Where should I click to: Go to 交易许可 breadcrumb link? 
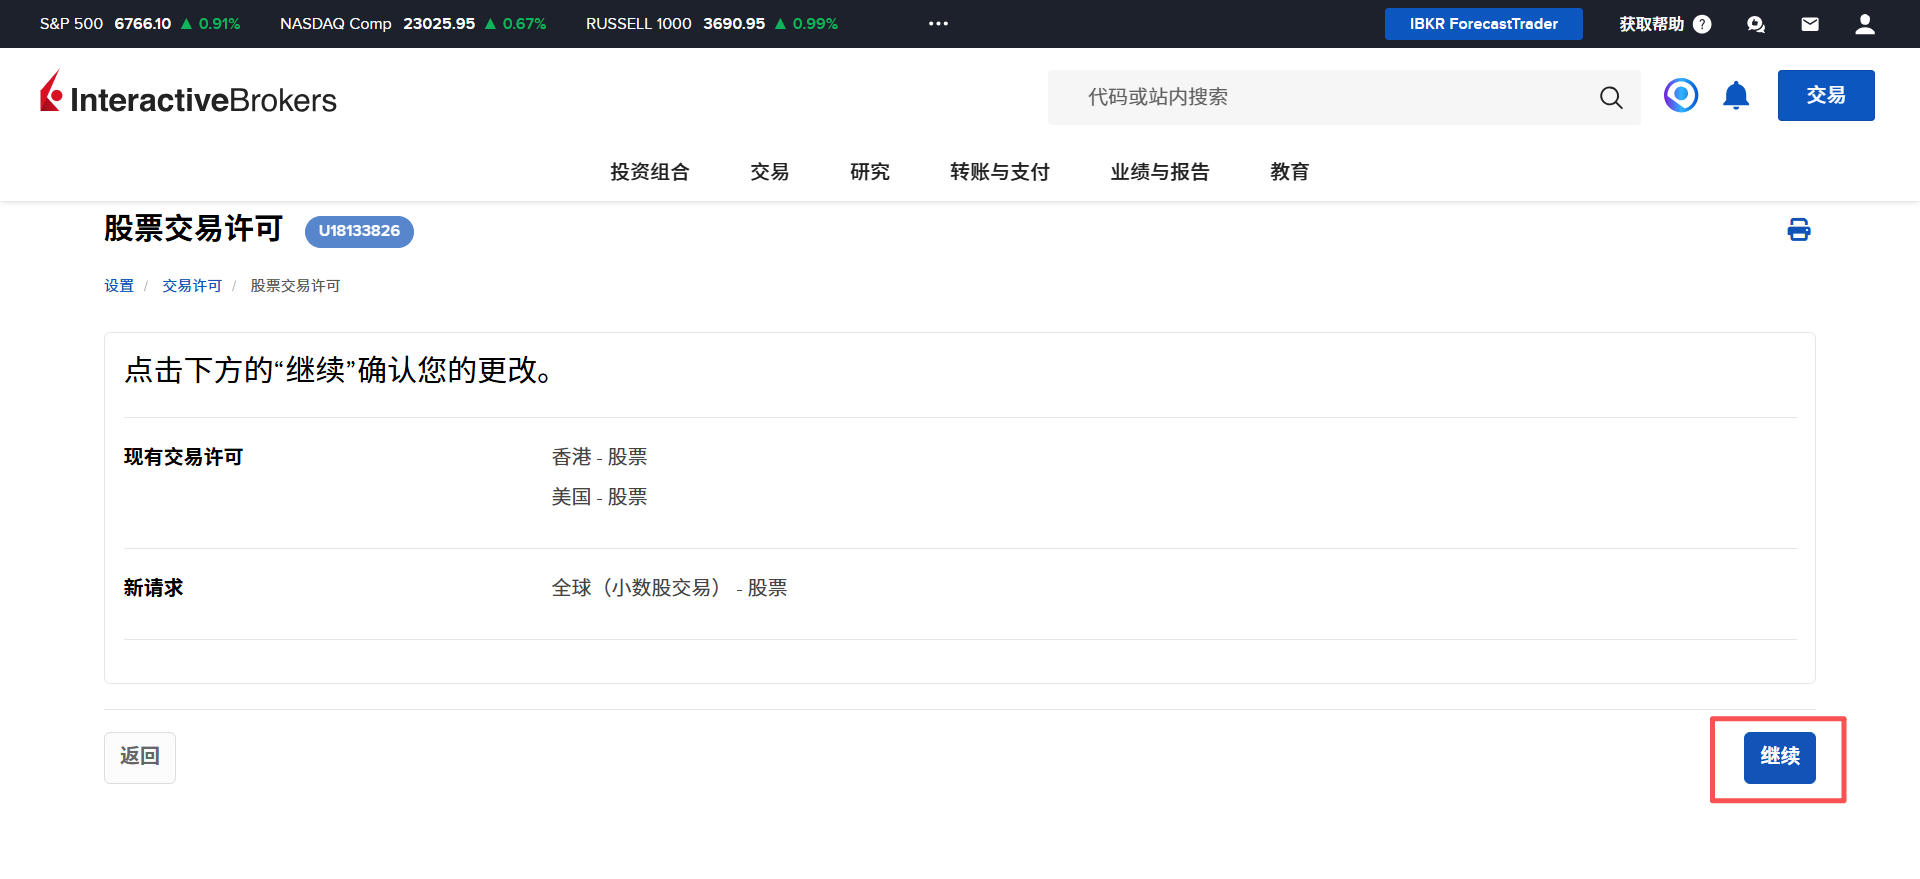[192, 286]
